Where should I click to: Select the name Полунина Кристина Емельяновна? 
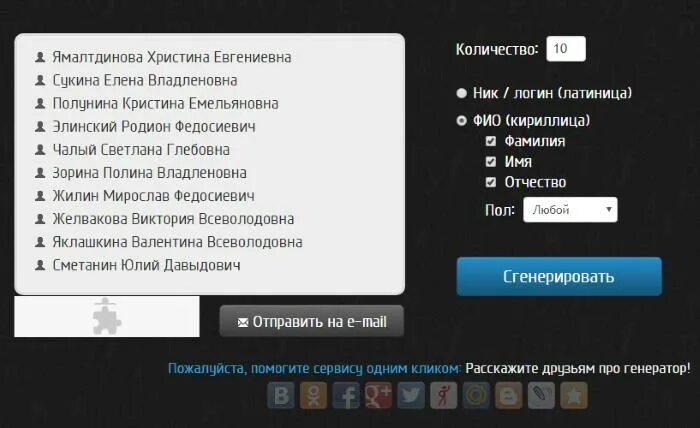165,104
